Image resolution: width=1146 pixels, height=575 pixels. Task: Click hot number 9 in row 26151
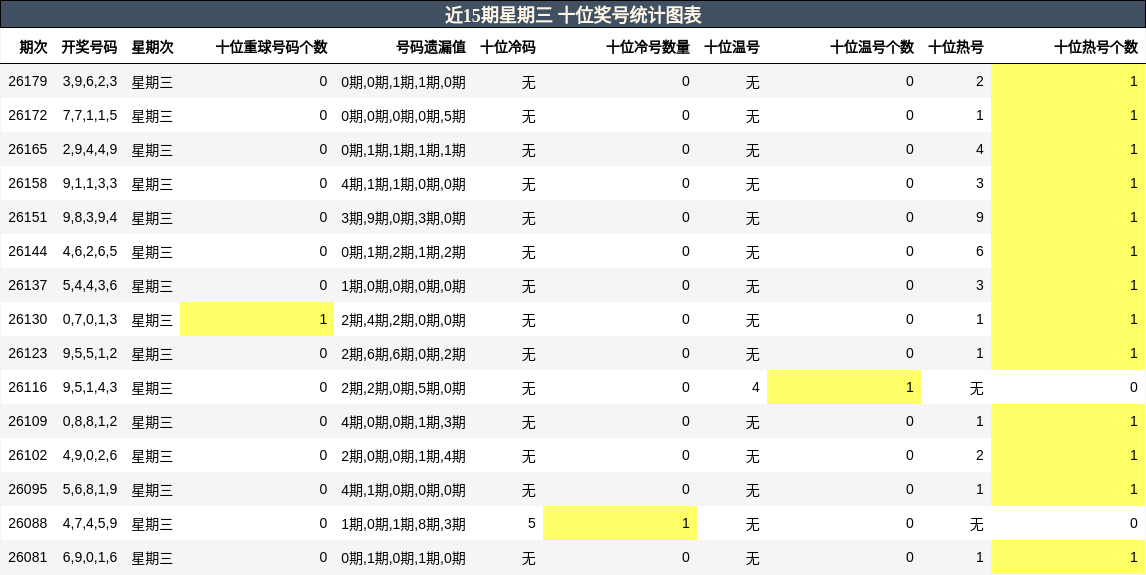tap(979, 217)
